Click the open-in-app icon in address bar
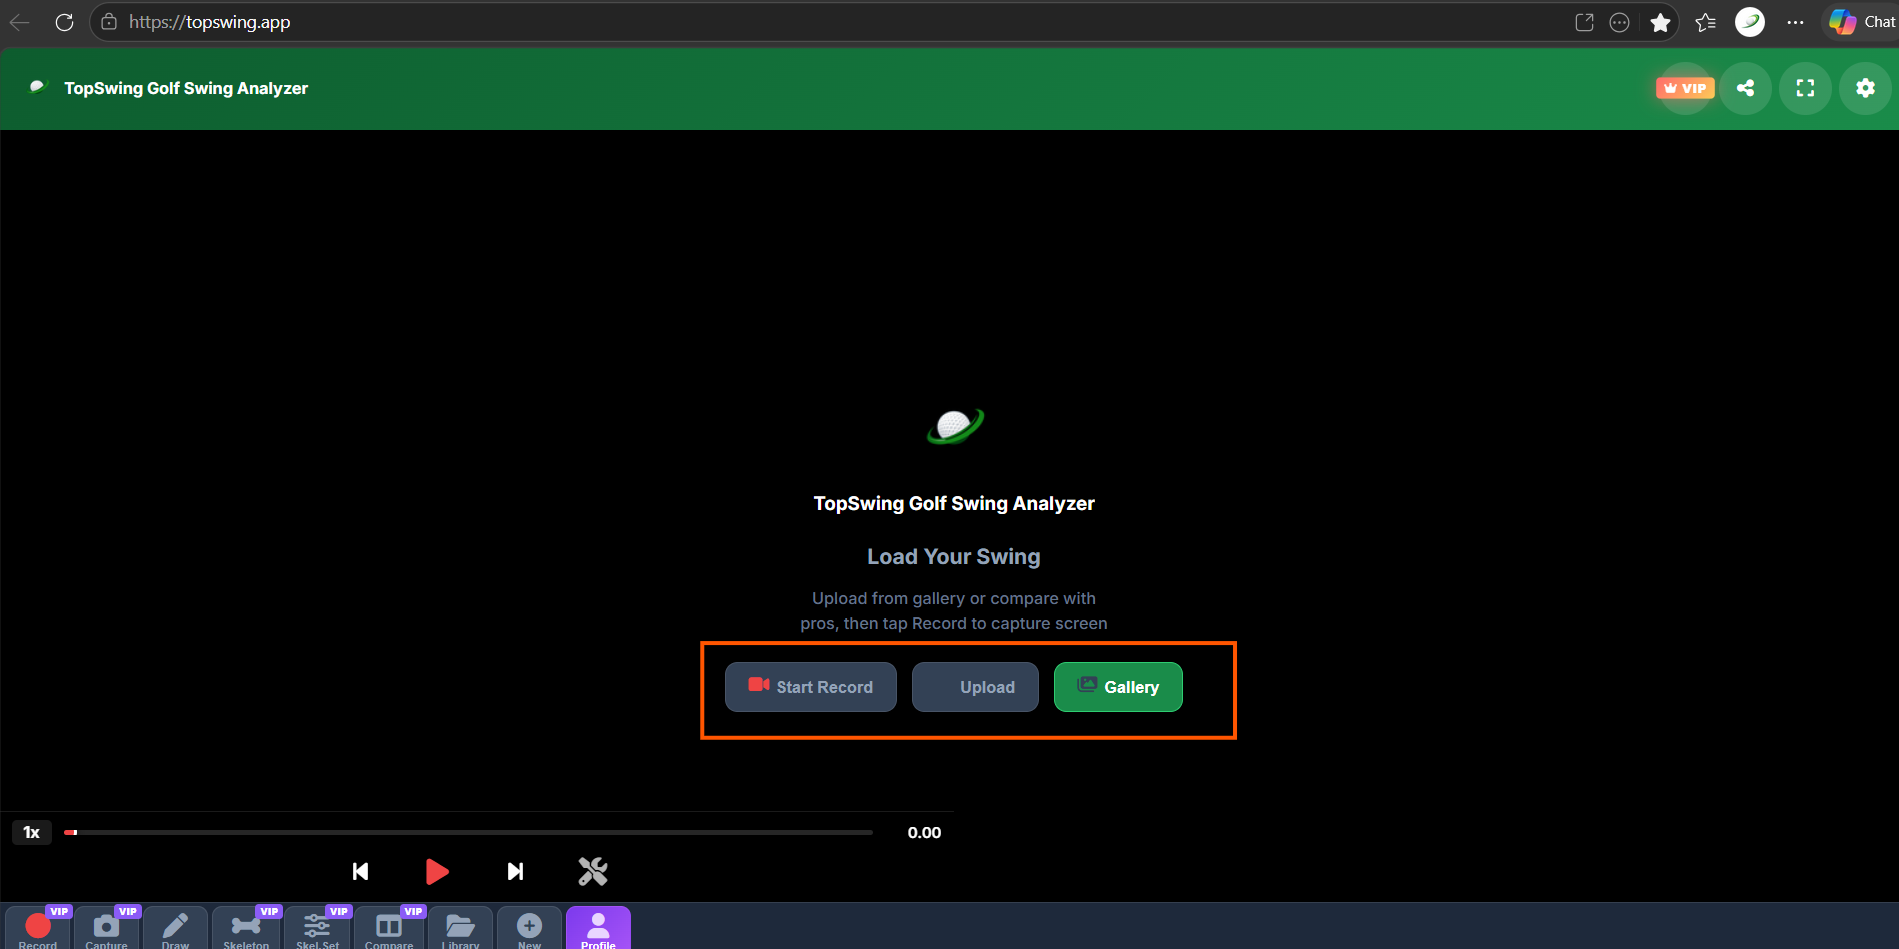 (x=1584, y=22)
